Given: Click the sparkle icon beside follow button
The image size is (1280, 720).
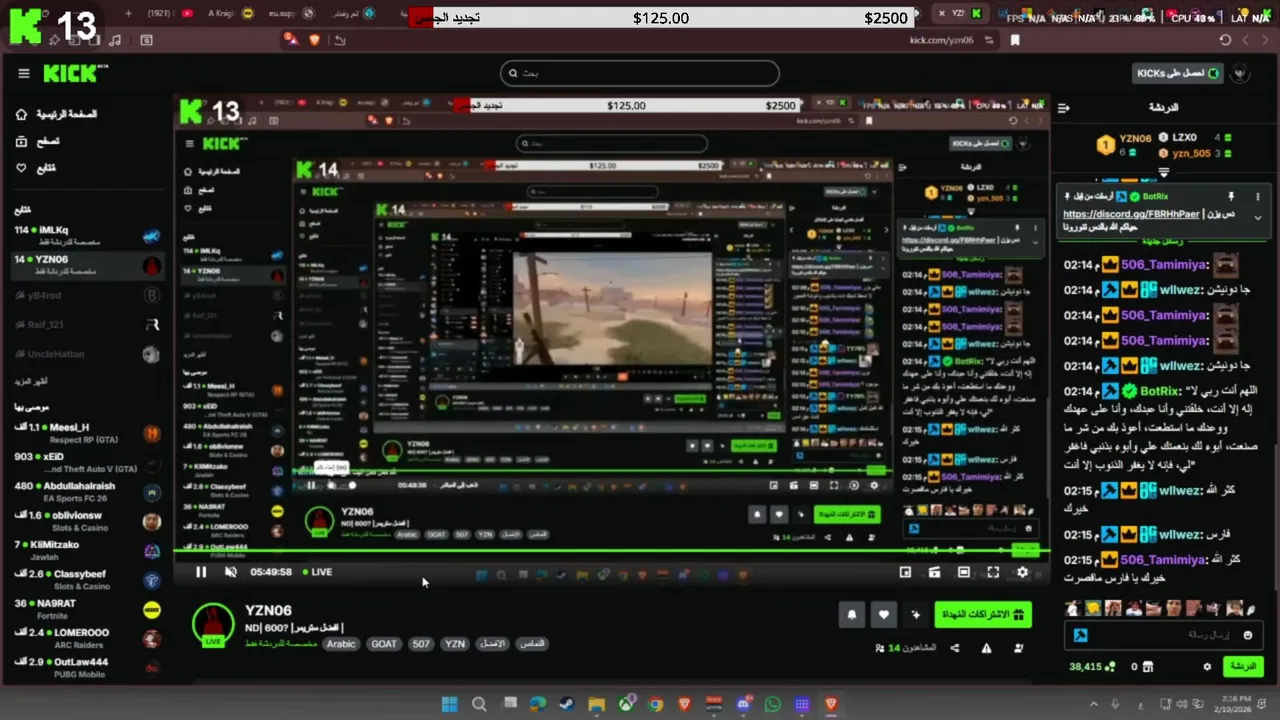Looking at the screenshot, I should pyautogui.click(x=915, y=615).
